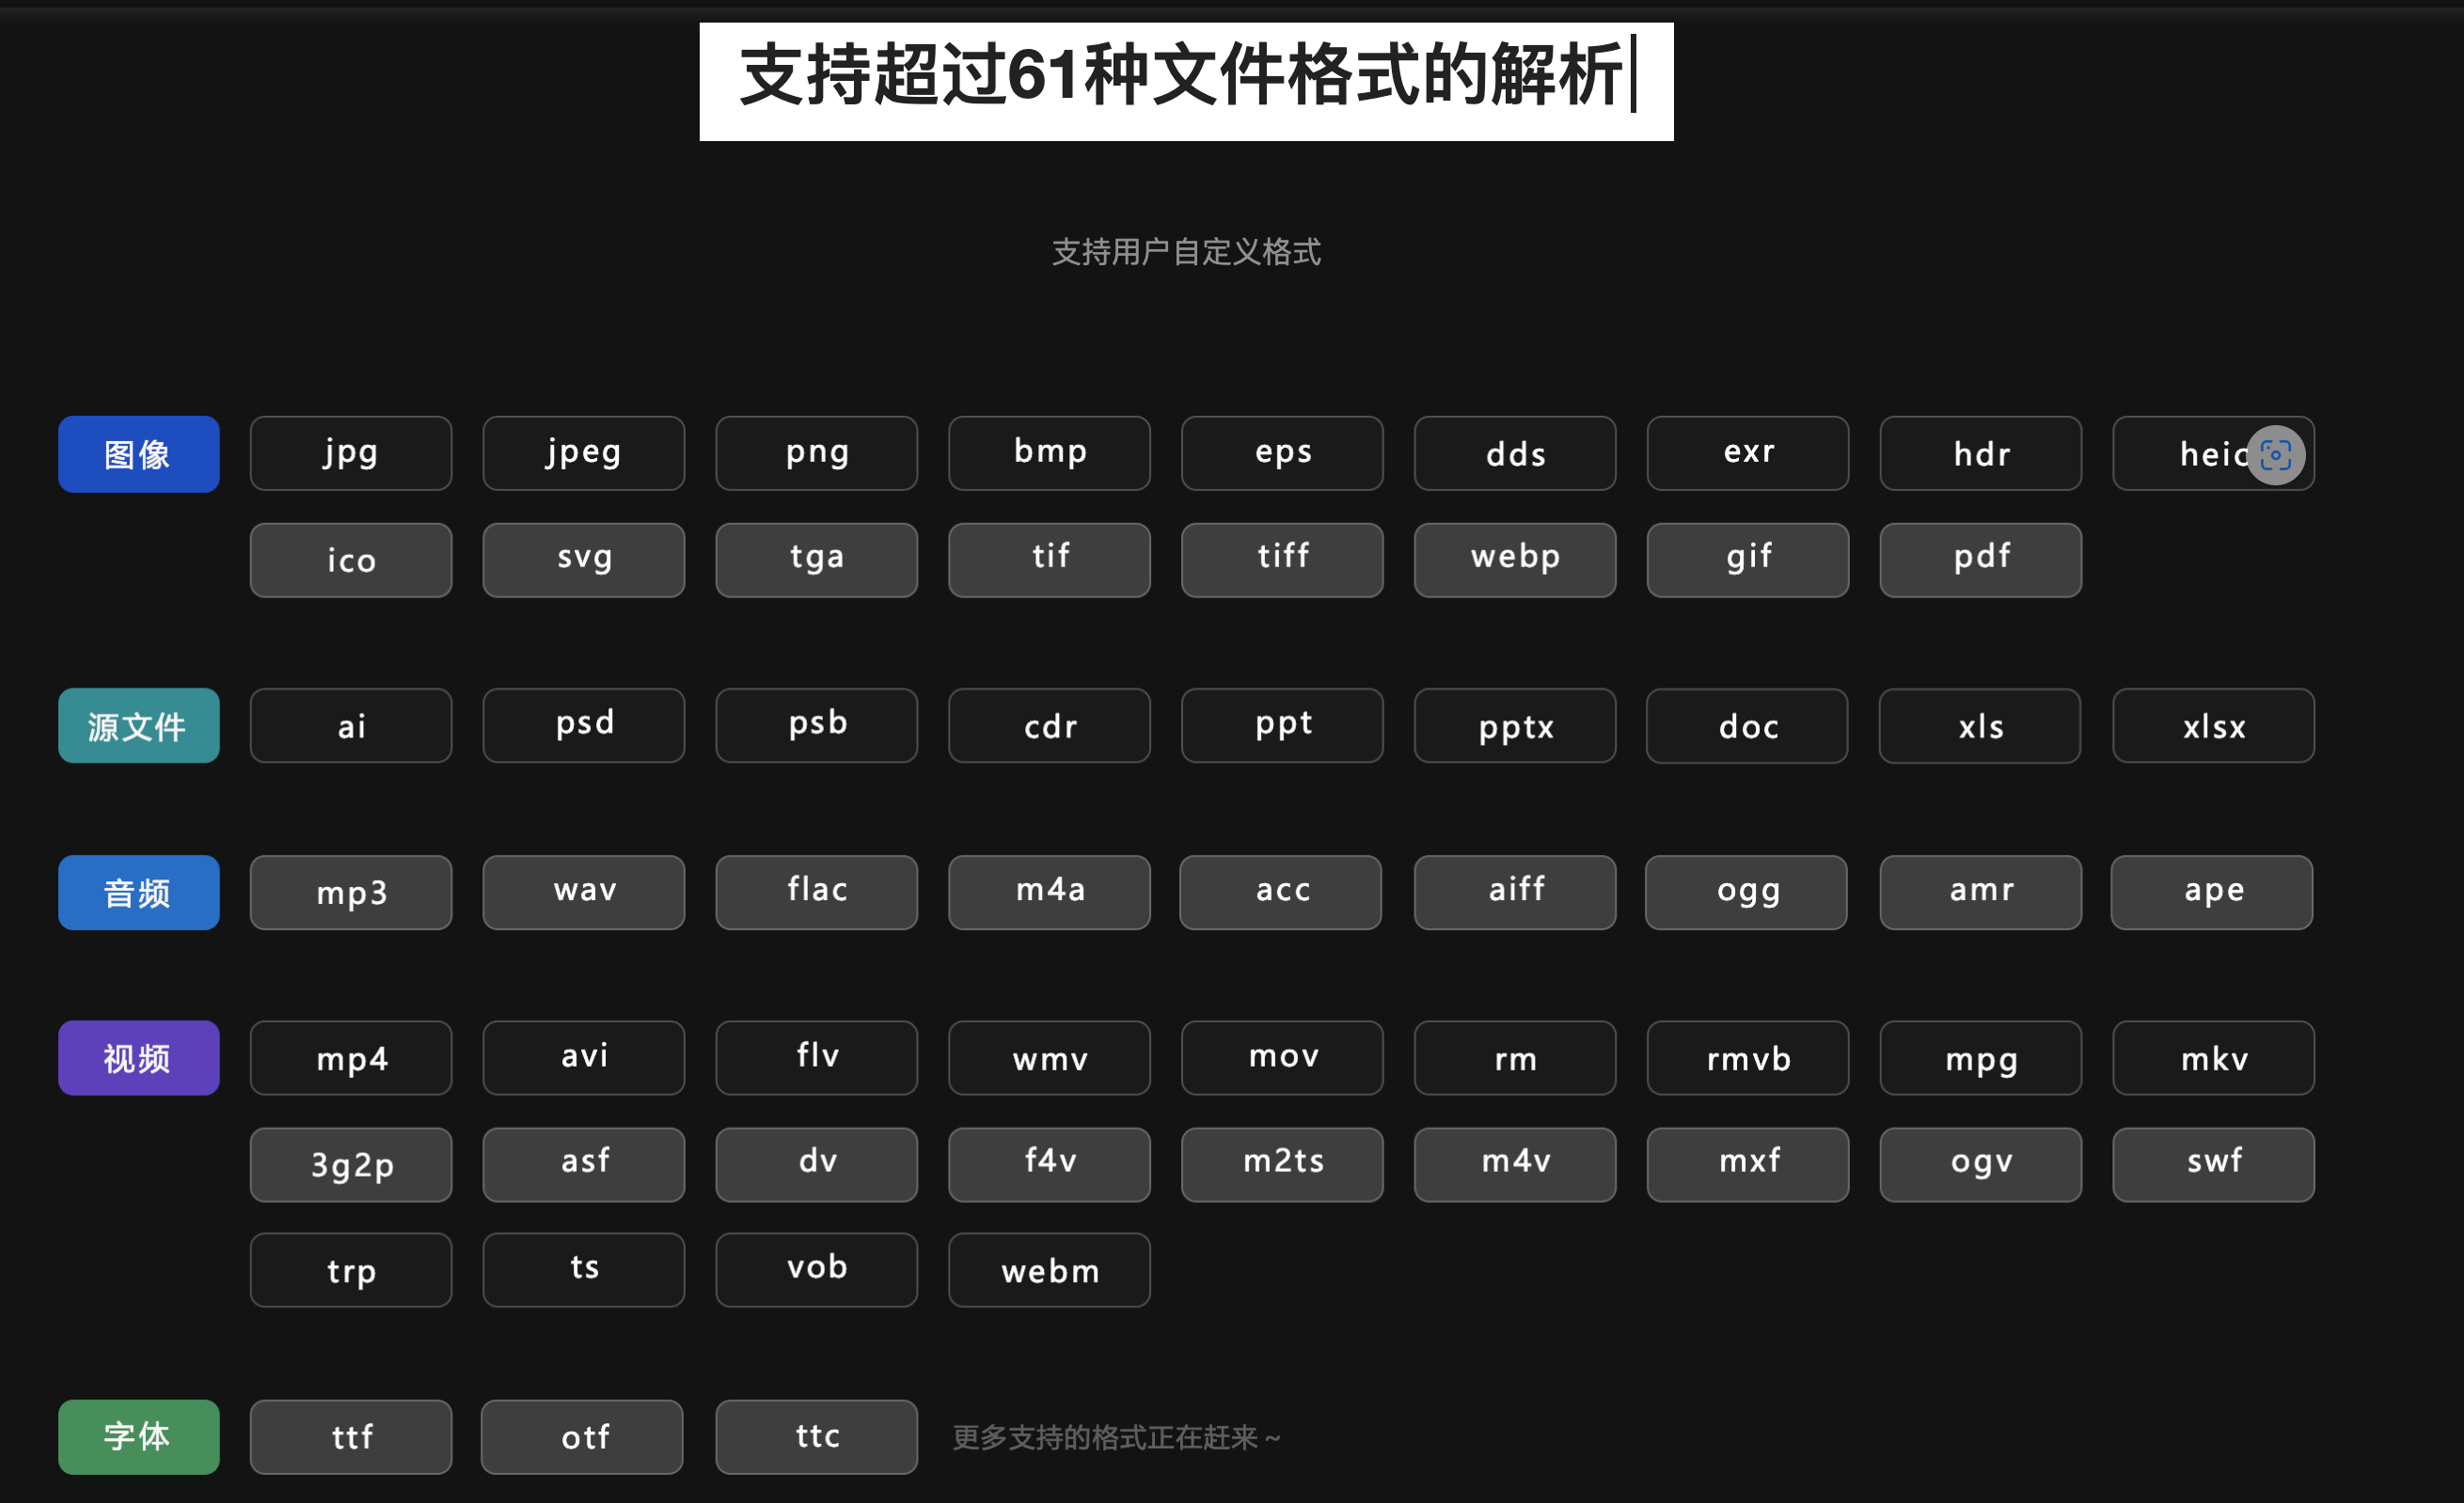Screen dimensions: 2464x1503
Task: Click the mkv video format tag
Action: [2214, 1058]
